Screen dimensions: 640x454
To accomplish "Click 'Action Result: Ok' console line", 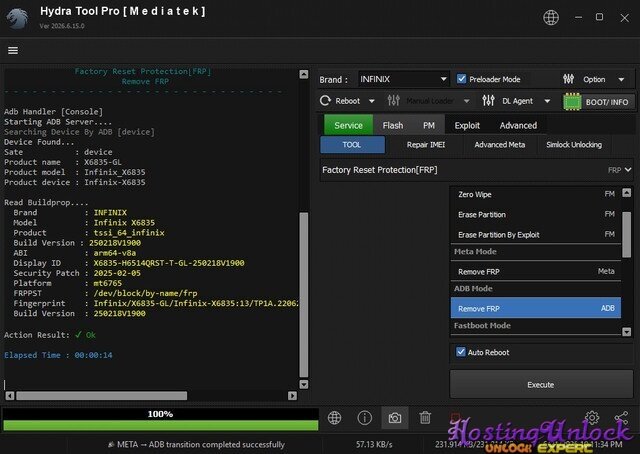I will [50, 335].
